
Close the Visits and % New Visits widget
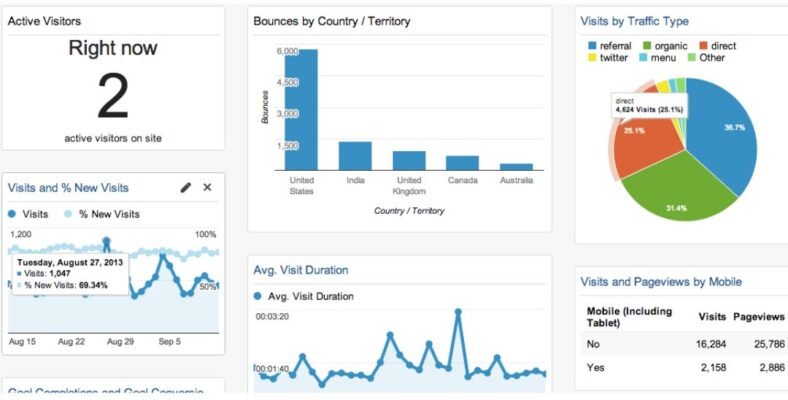coord(207,187)
